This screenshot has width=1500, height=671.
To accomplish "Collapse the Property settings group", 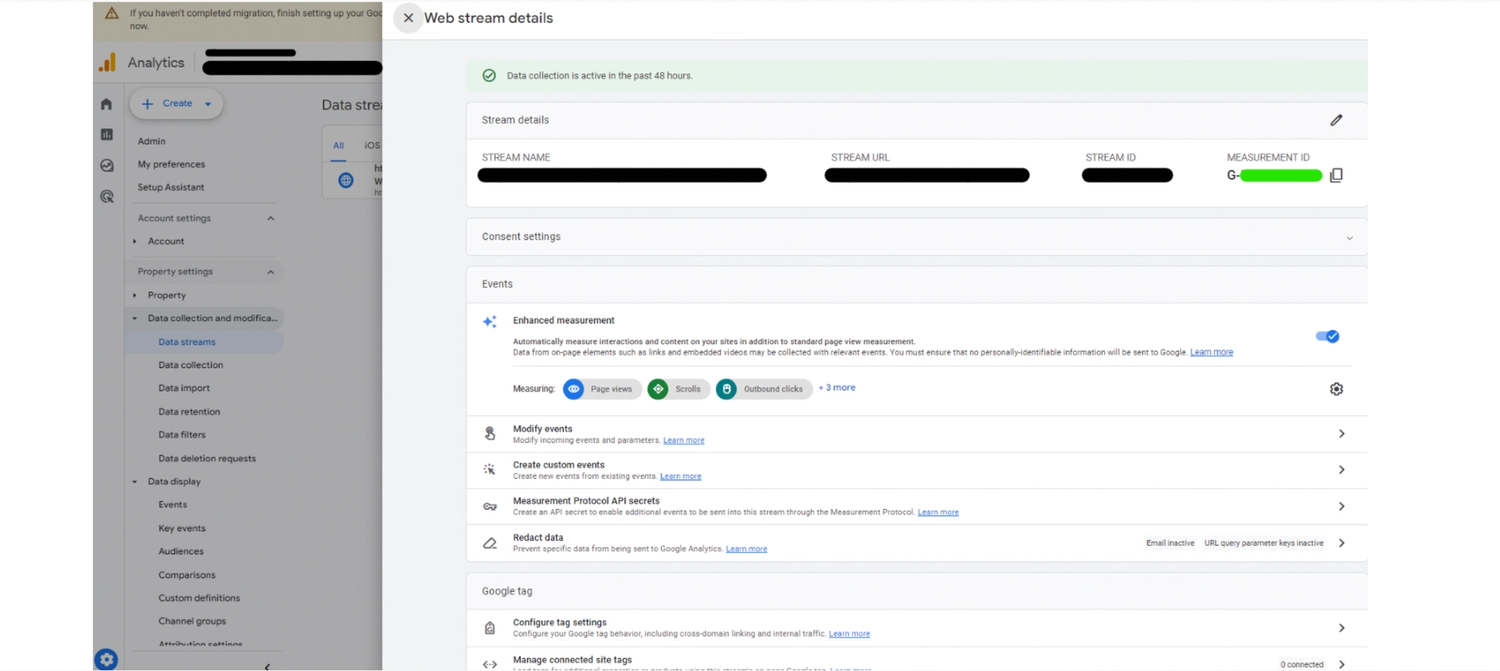I will [269, 271].
